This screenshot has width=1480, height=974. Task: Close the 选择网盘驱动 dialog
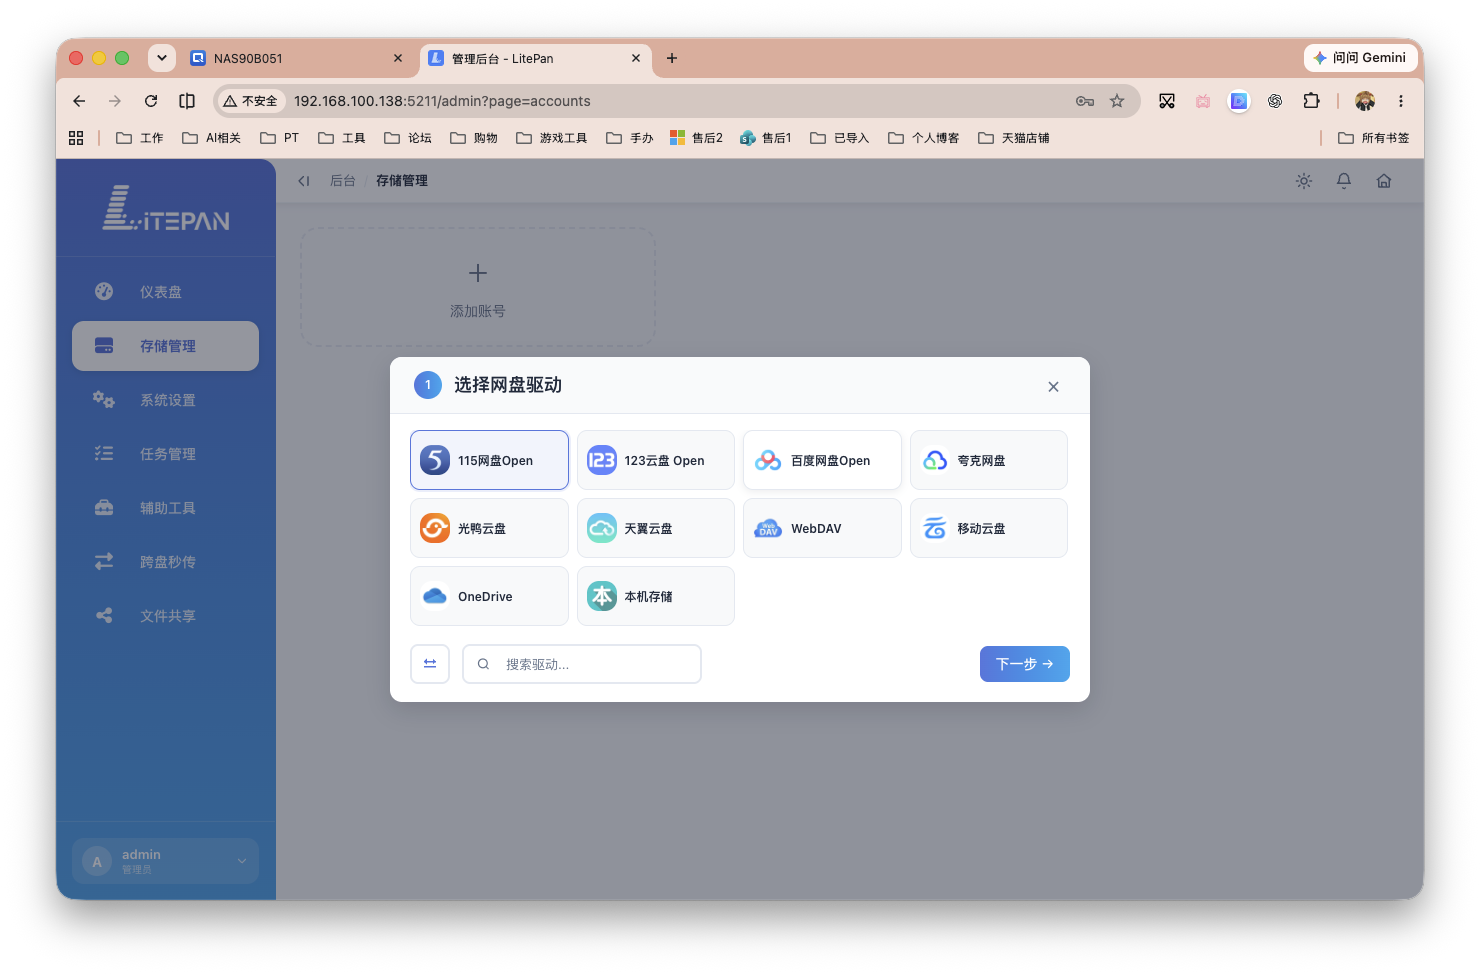point(1053,387)
